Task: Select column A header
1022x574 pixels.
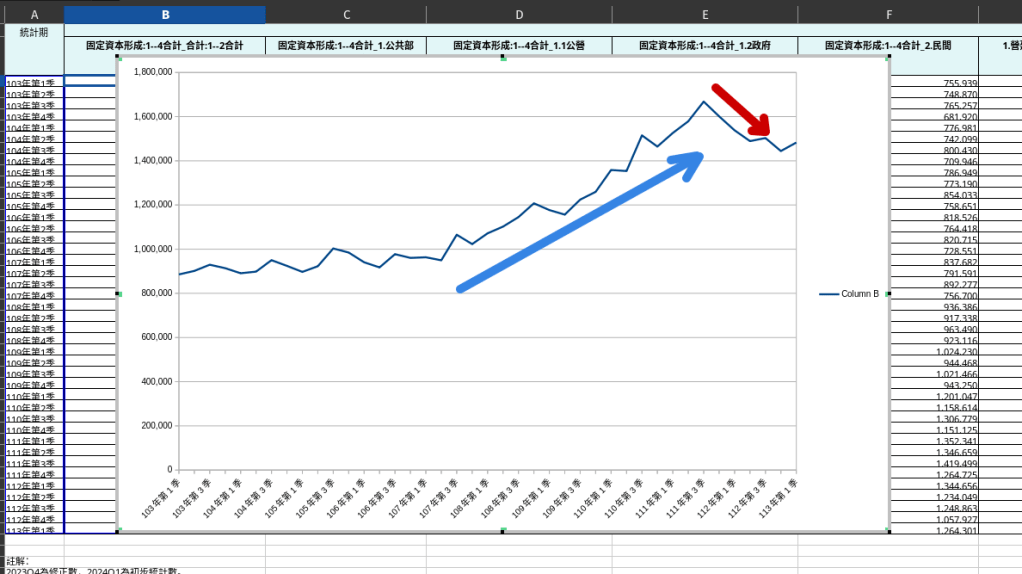Action: pyautogui.click(x=33, y=15)
